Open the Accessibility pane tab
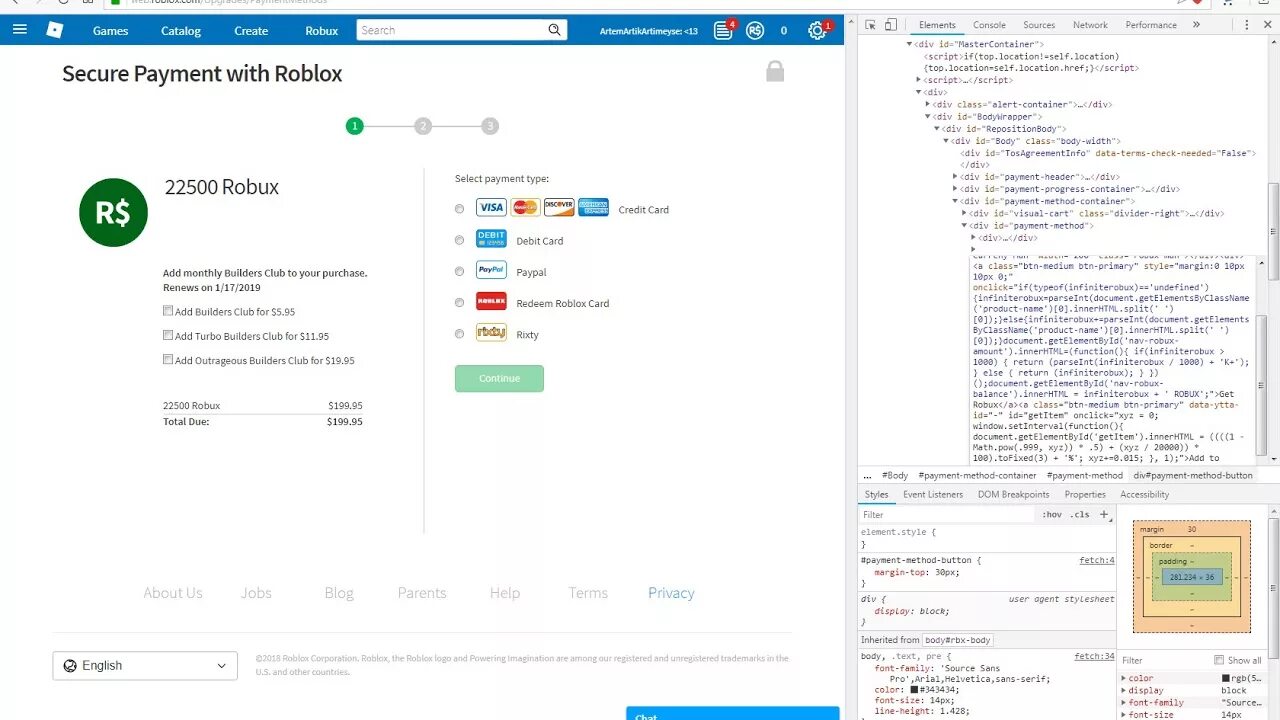The height and width of the screenshot is (720, 1280). click(x=1144, y=494)
